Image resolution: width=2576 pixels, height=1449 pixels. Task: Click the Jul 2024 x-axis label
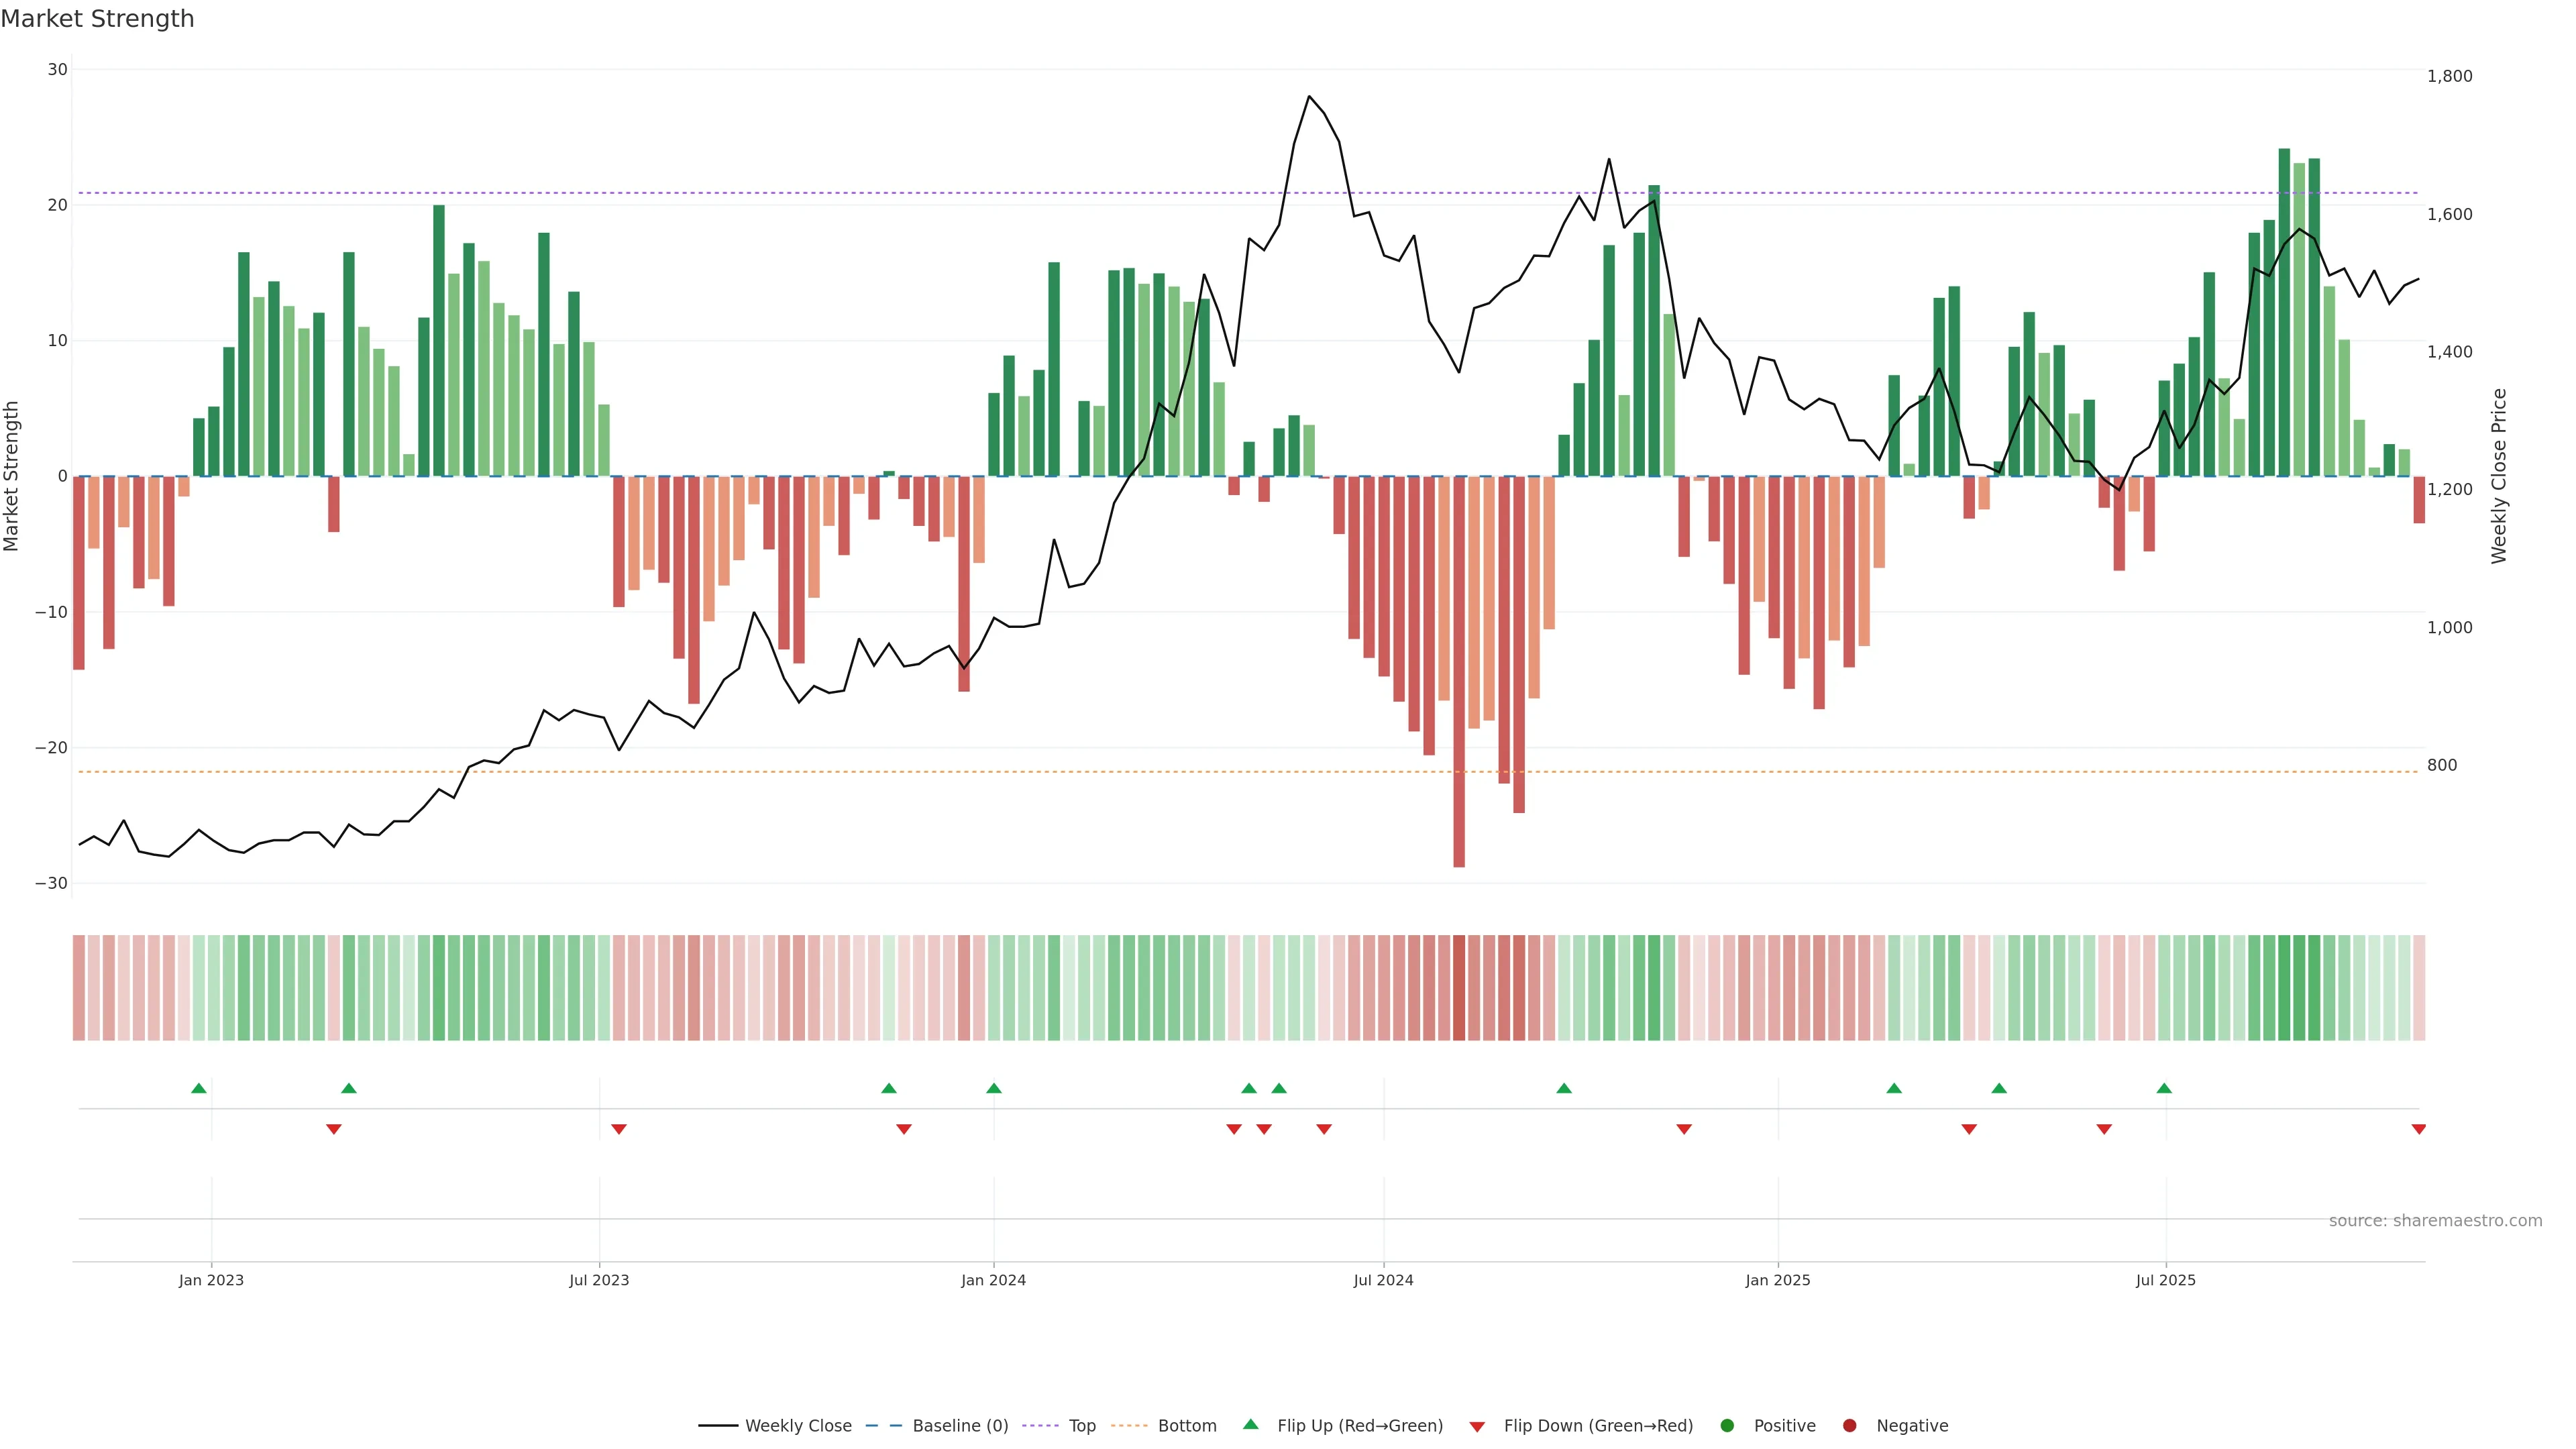[x=1383, y=1280]
